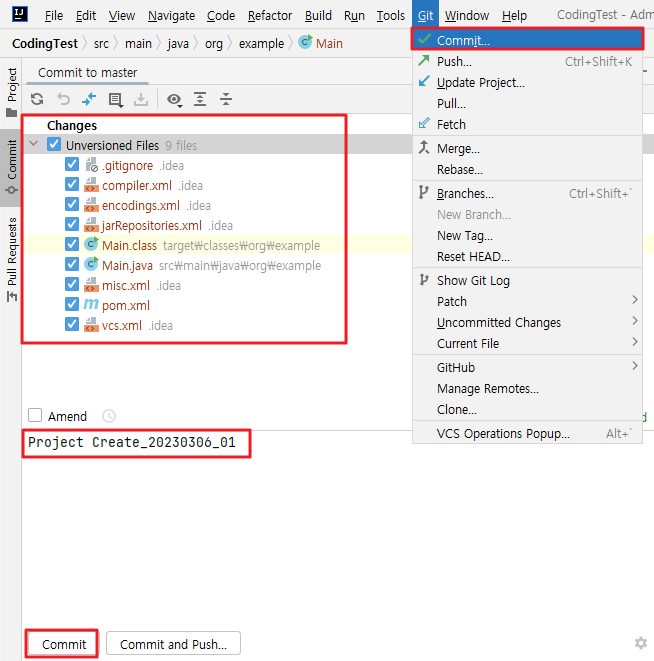Select Commit... in the Git menu

tap(527, 40)
